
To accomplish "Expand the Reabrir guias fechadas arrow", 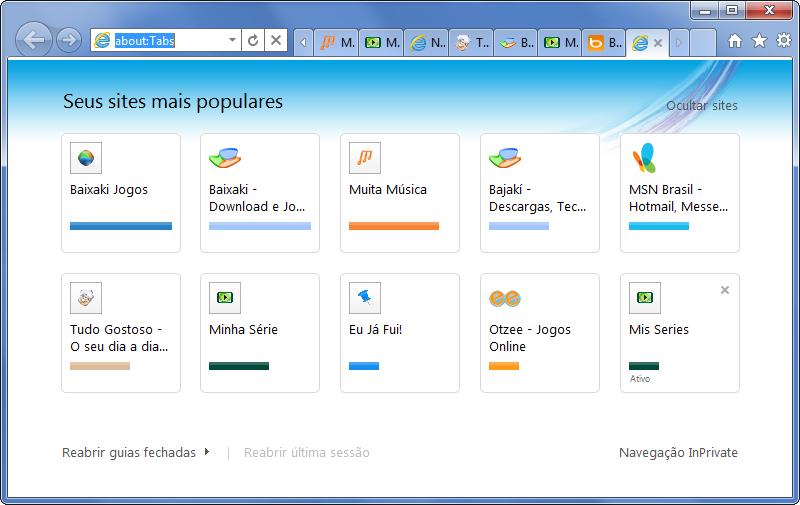I will coord(207,451).
